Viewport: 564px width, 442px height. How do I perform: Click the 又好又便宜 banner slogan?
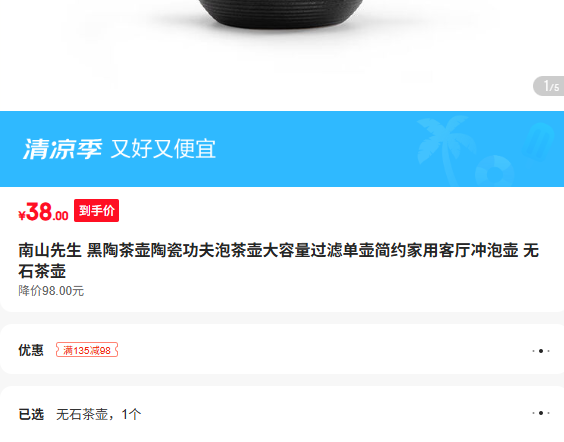click(163, 149)
